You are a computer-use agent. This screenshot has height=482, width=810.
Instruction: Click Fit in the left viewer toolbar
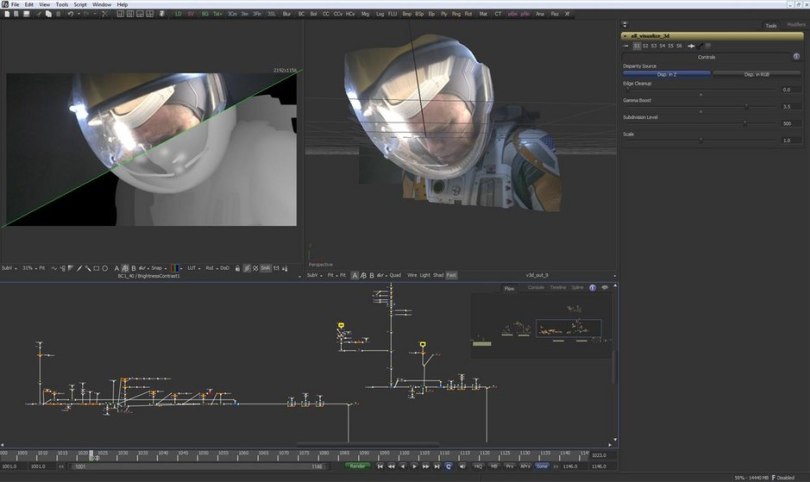[42, 268]
